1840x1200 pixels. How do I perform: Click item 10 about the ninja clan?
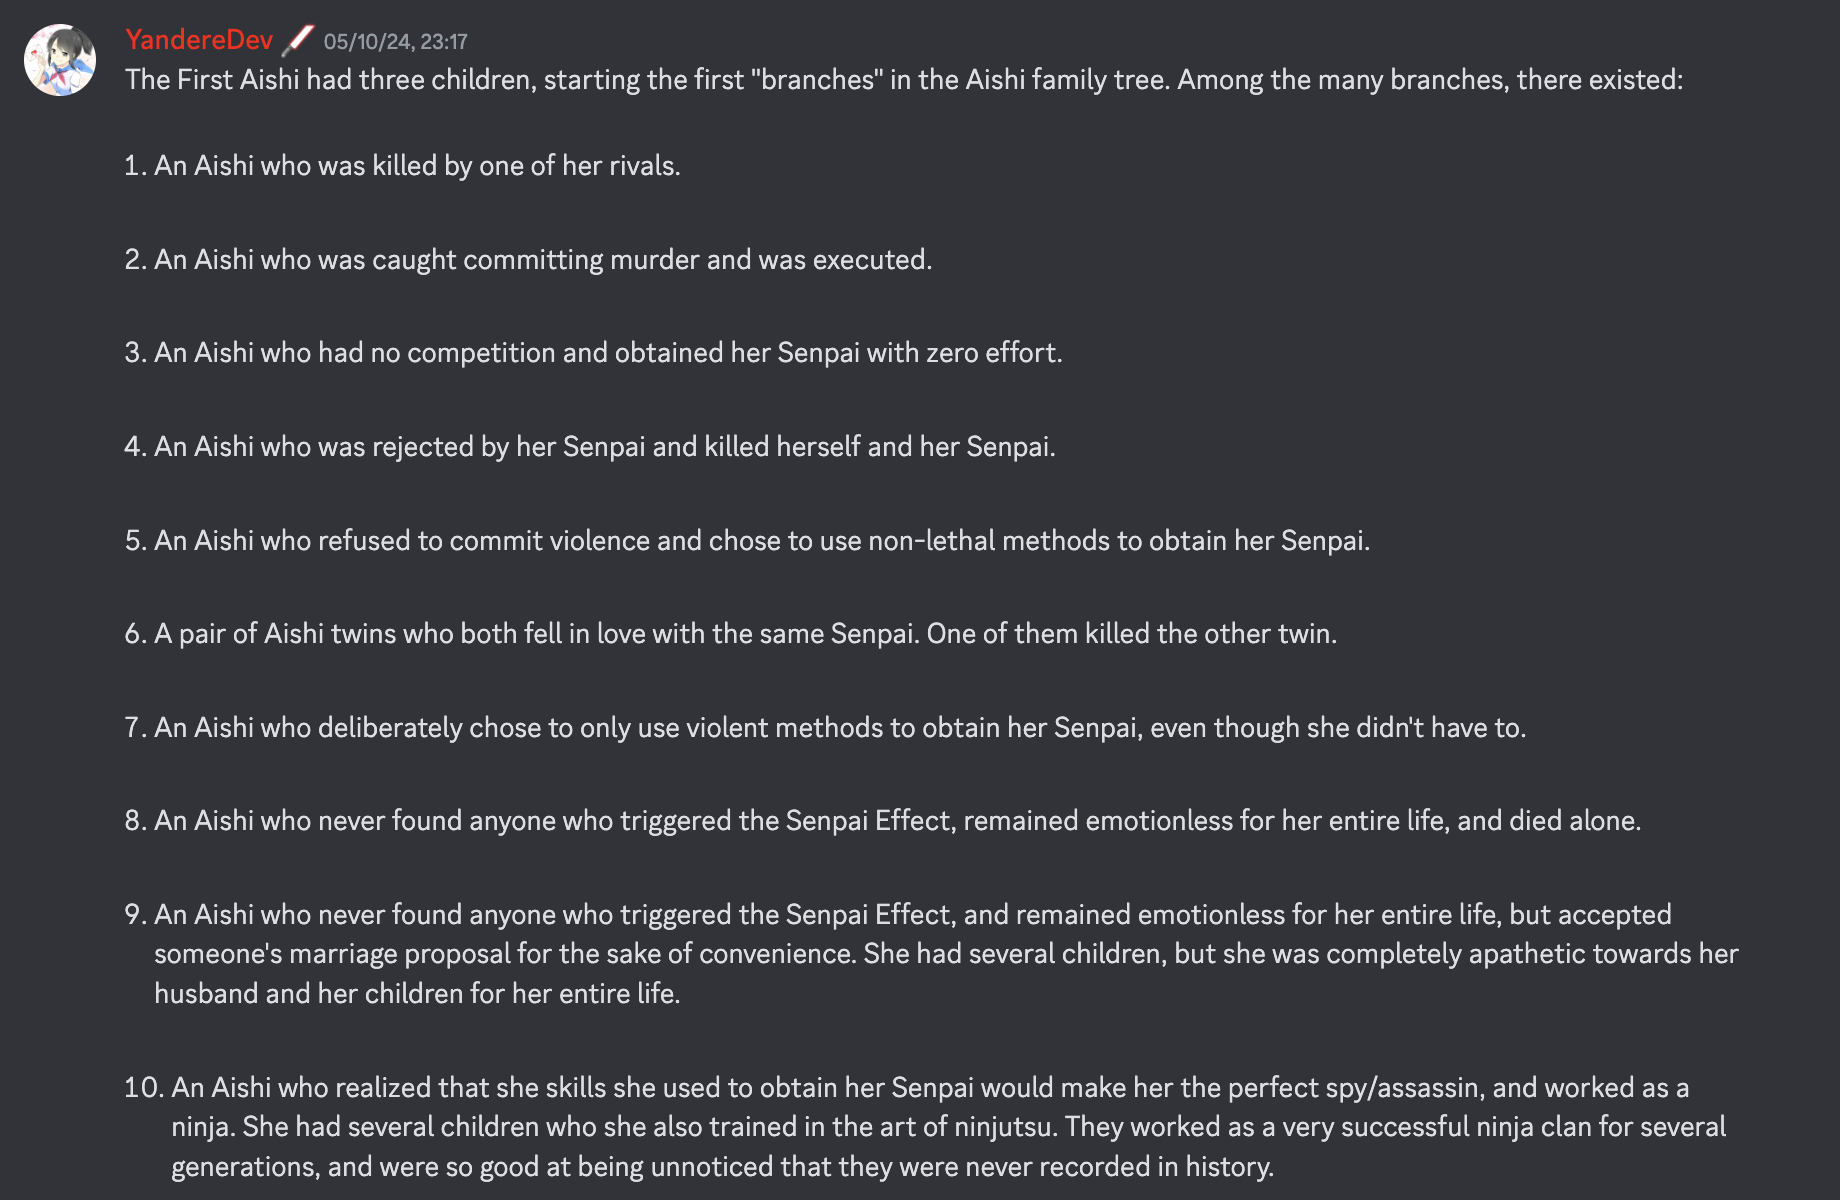925,1127
